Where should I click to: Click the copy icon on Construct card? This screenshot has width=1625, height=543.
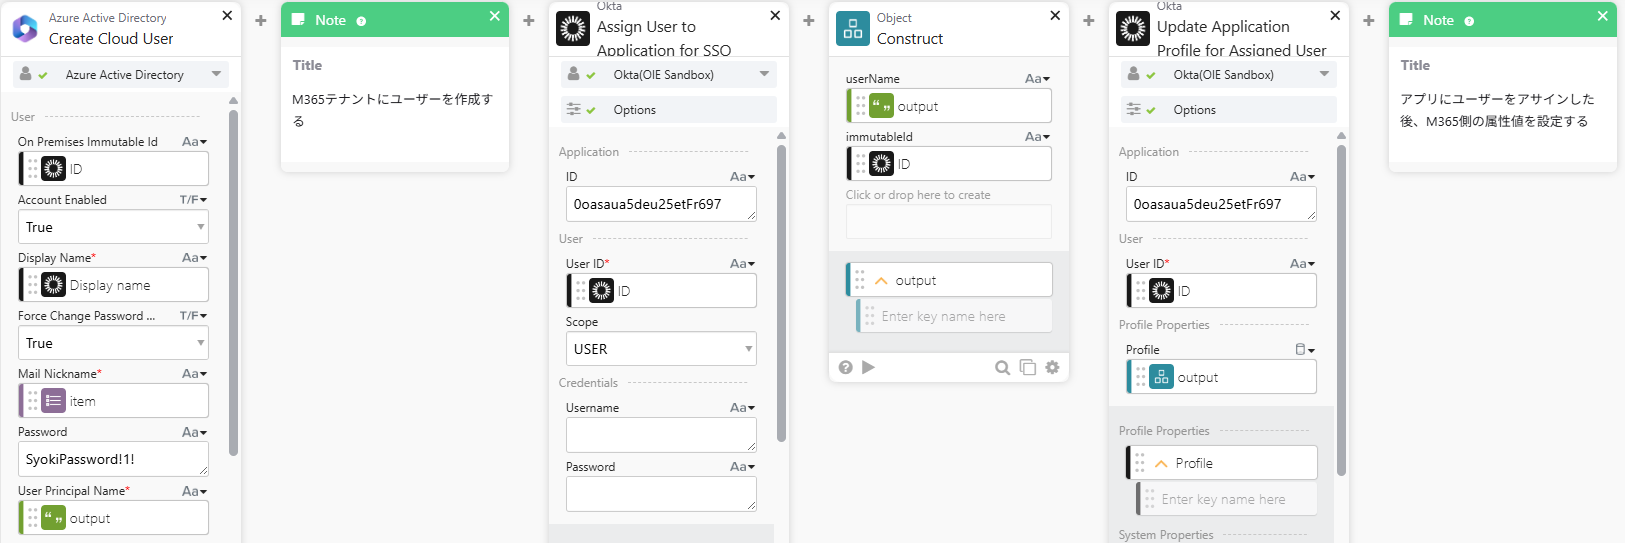coord(1027,367)
